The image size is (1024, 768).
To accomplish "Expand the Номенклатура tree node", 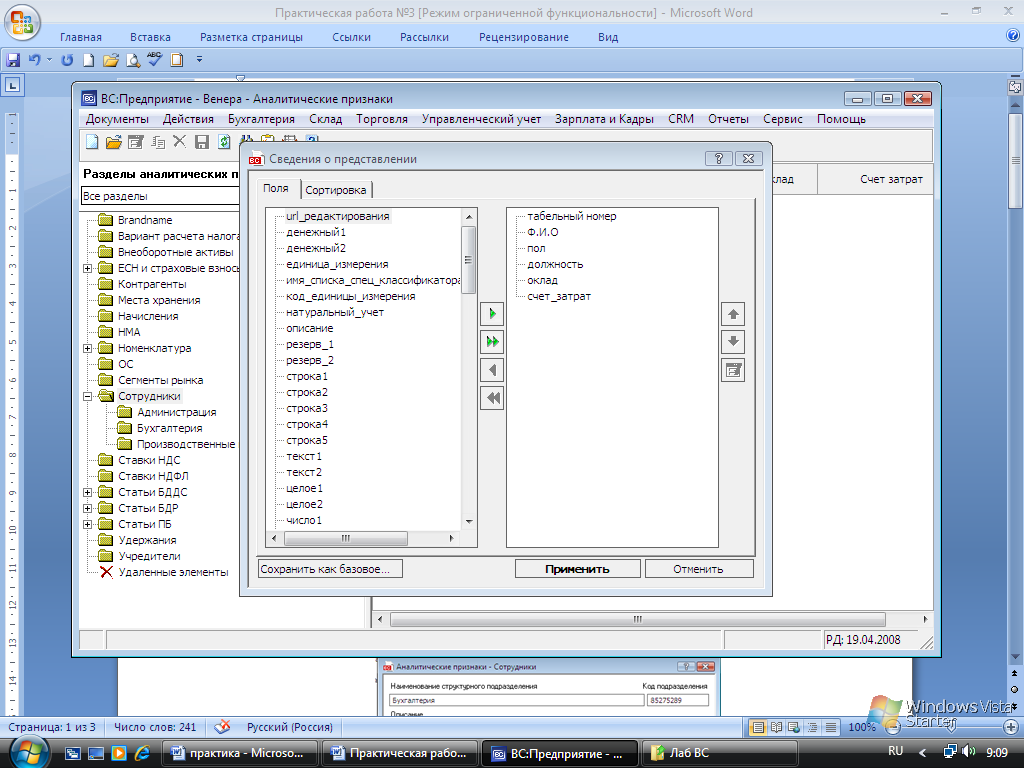I will tap(88, 349).
